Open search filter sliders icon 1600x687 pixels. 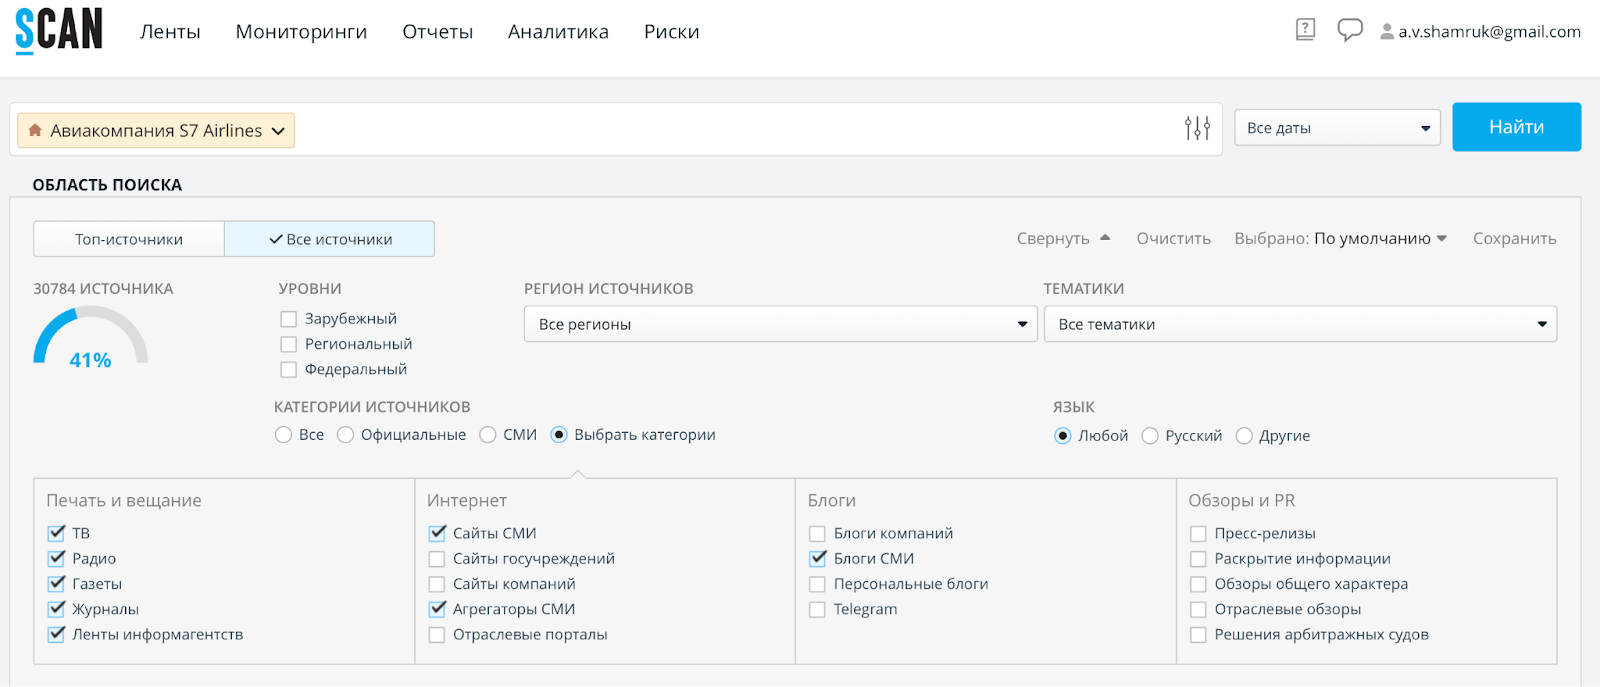coord(1197,128)
